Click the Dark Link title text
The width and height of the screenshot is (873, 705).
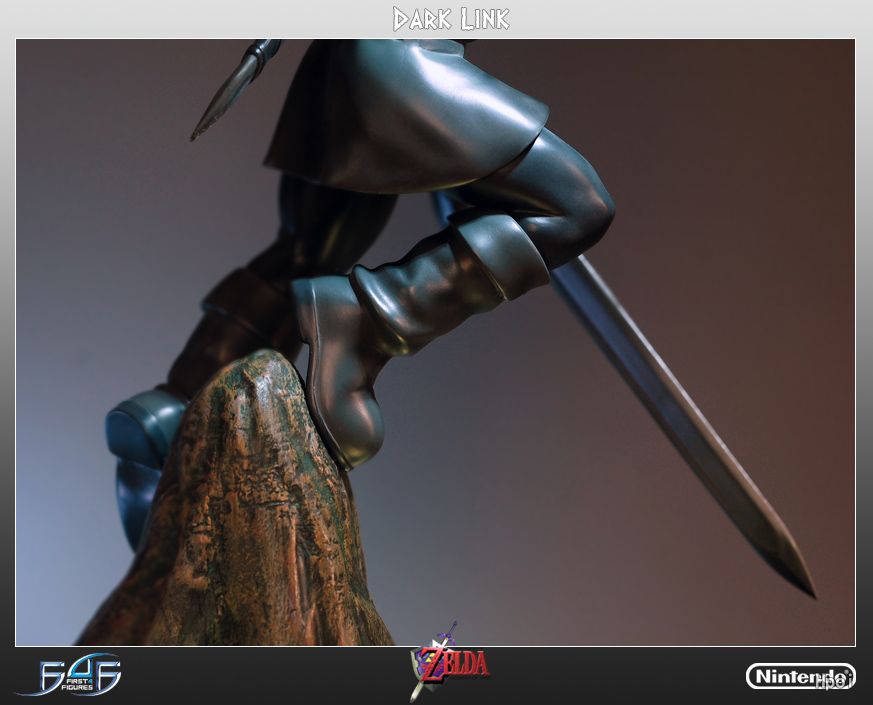click(450, 19)
